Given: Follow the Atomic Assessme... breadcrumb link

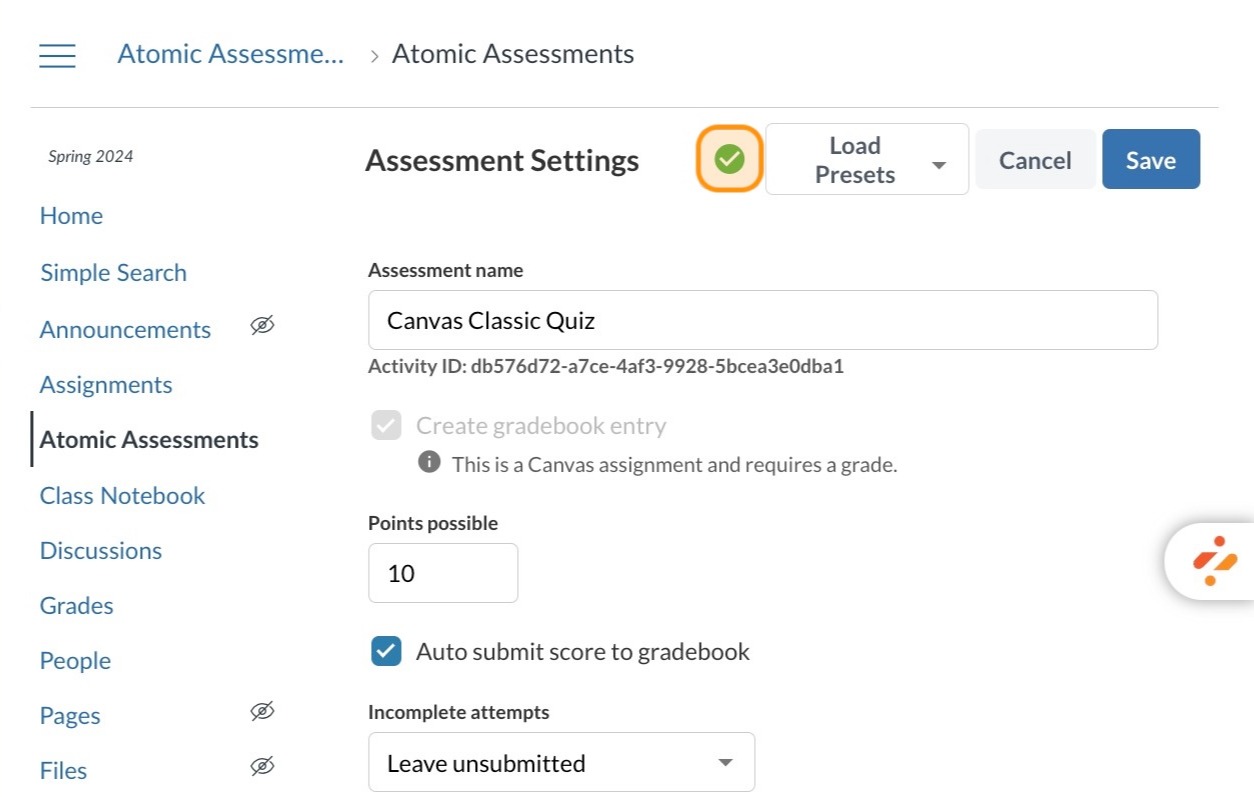Looking at the screenshot, I should point(231,54).
